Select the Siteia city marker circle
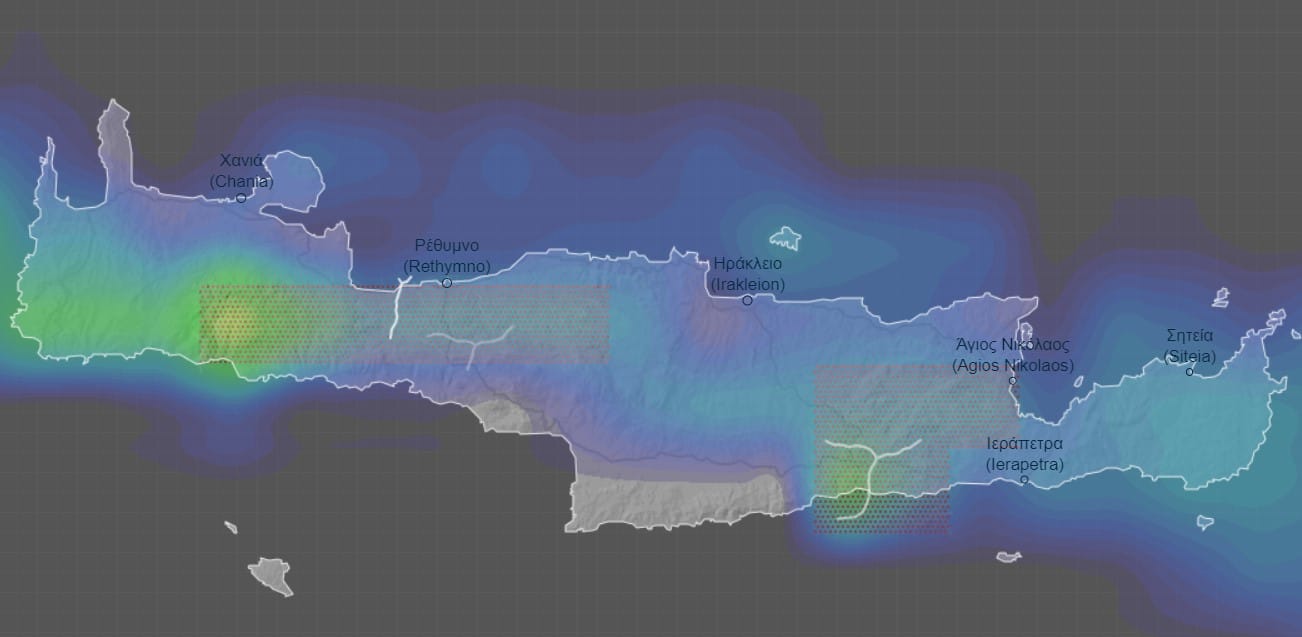1302x637 pixels. click(x=1190, y=372)
